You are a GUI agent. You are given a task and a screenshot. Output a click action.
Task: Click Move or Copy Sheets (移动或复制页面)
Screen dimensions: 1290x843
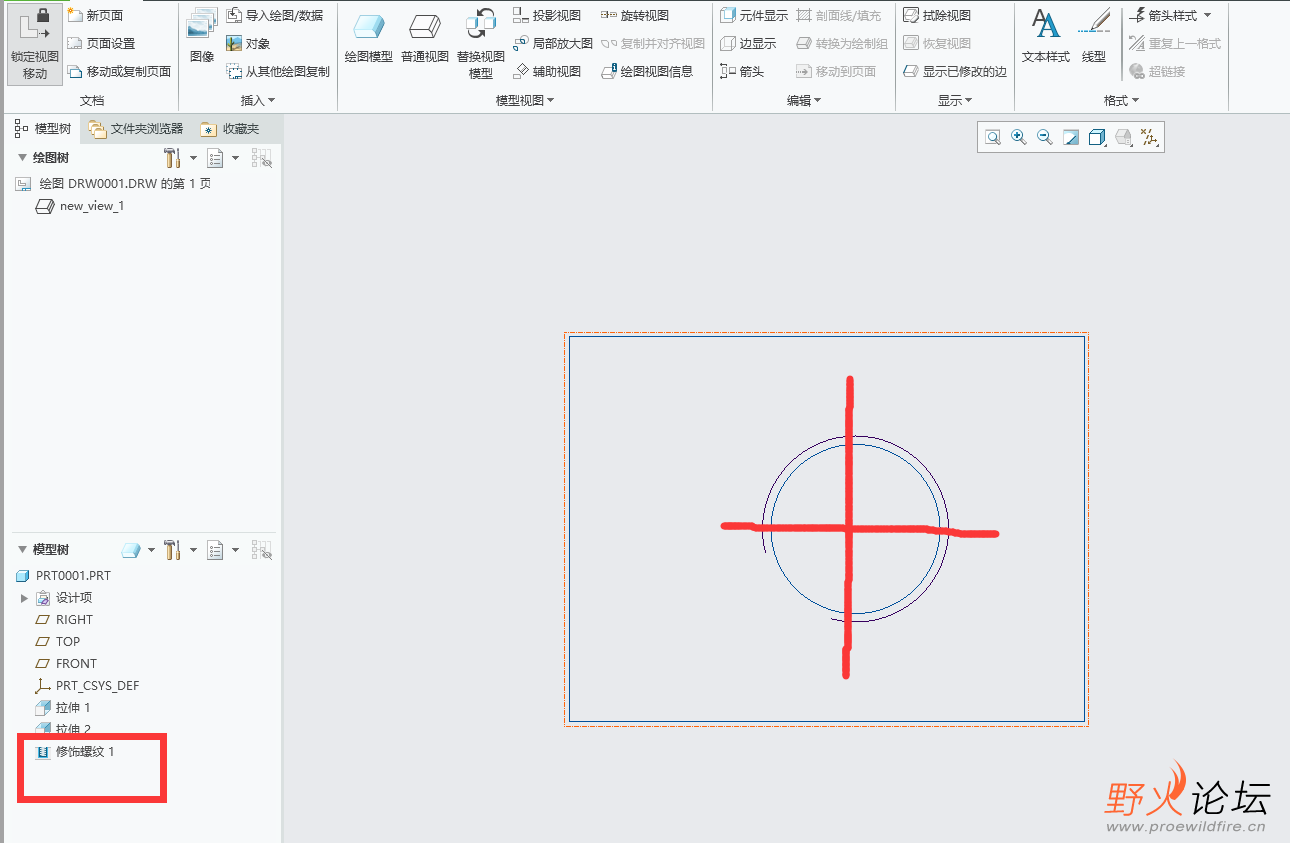[119, 71]
